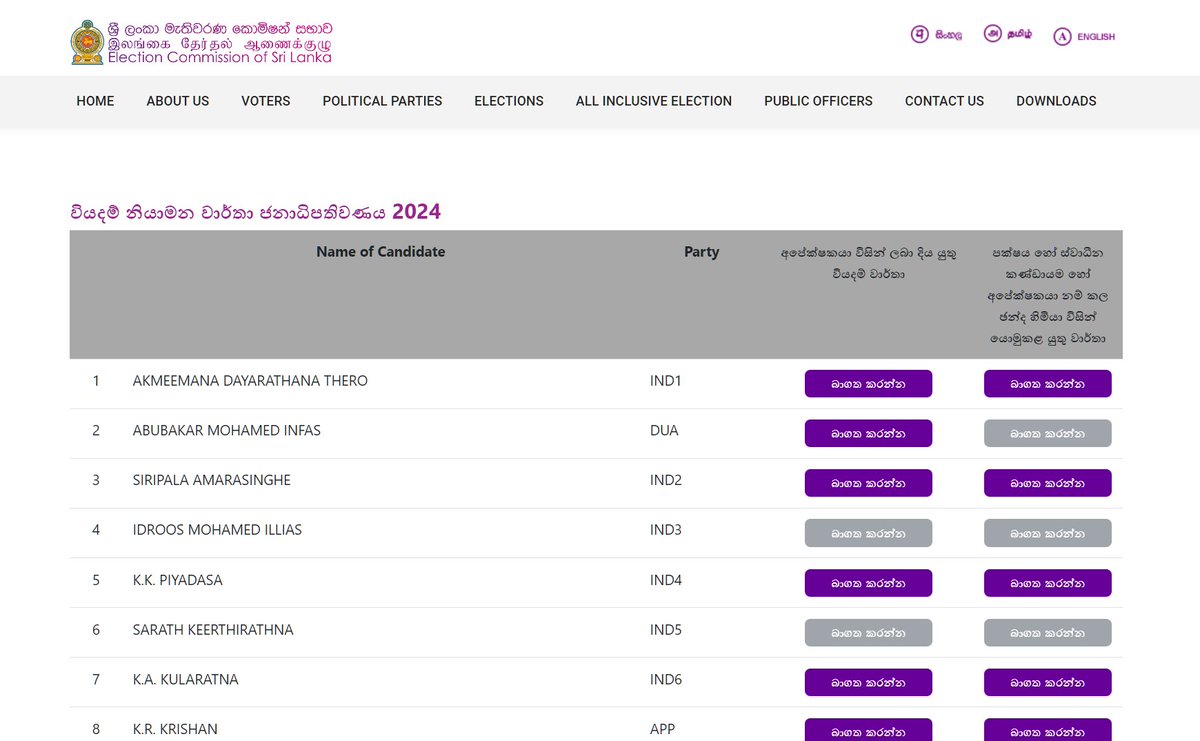Viewport: 1200px width, 741px height.
Task: Download party report for K.A. Kularatna
Action: point(1047,683)
